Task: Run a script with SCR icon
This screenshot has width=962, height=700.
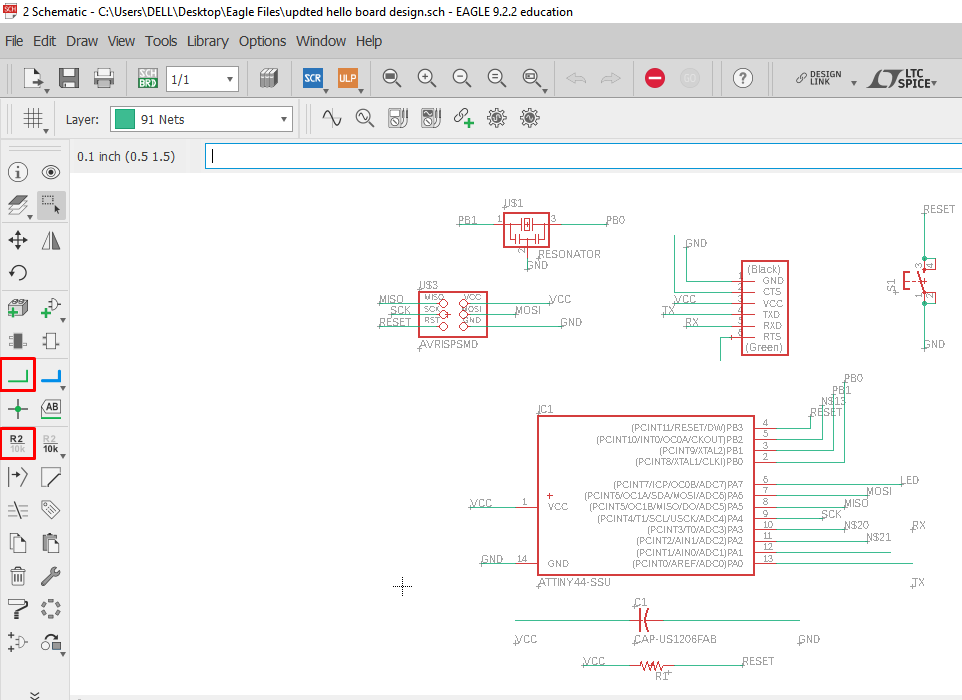Action: [313, 79]
